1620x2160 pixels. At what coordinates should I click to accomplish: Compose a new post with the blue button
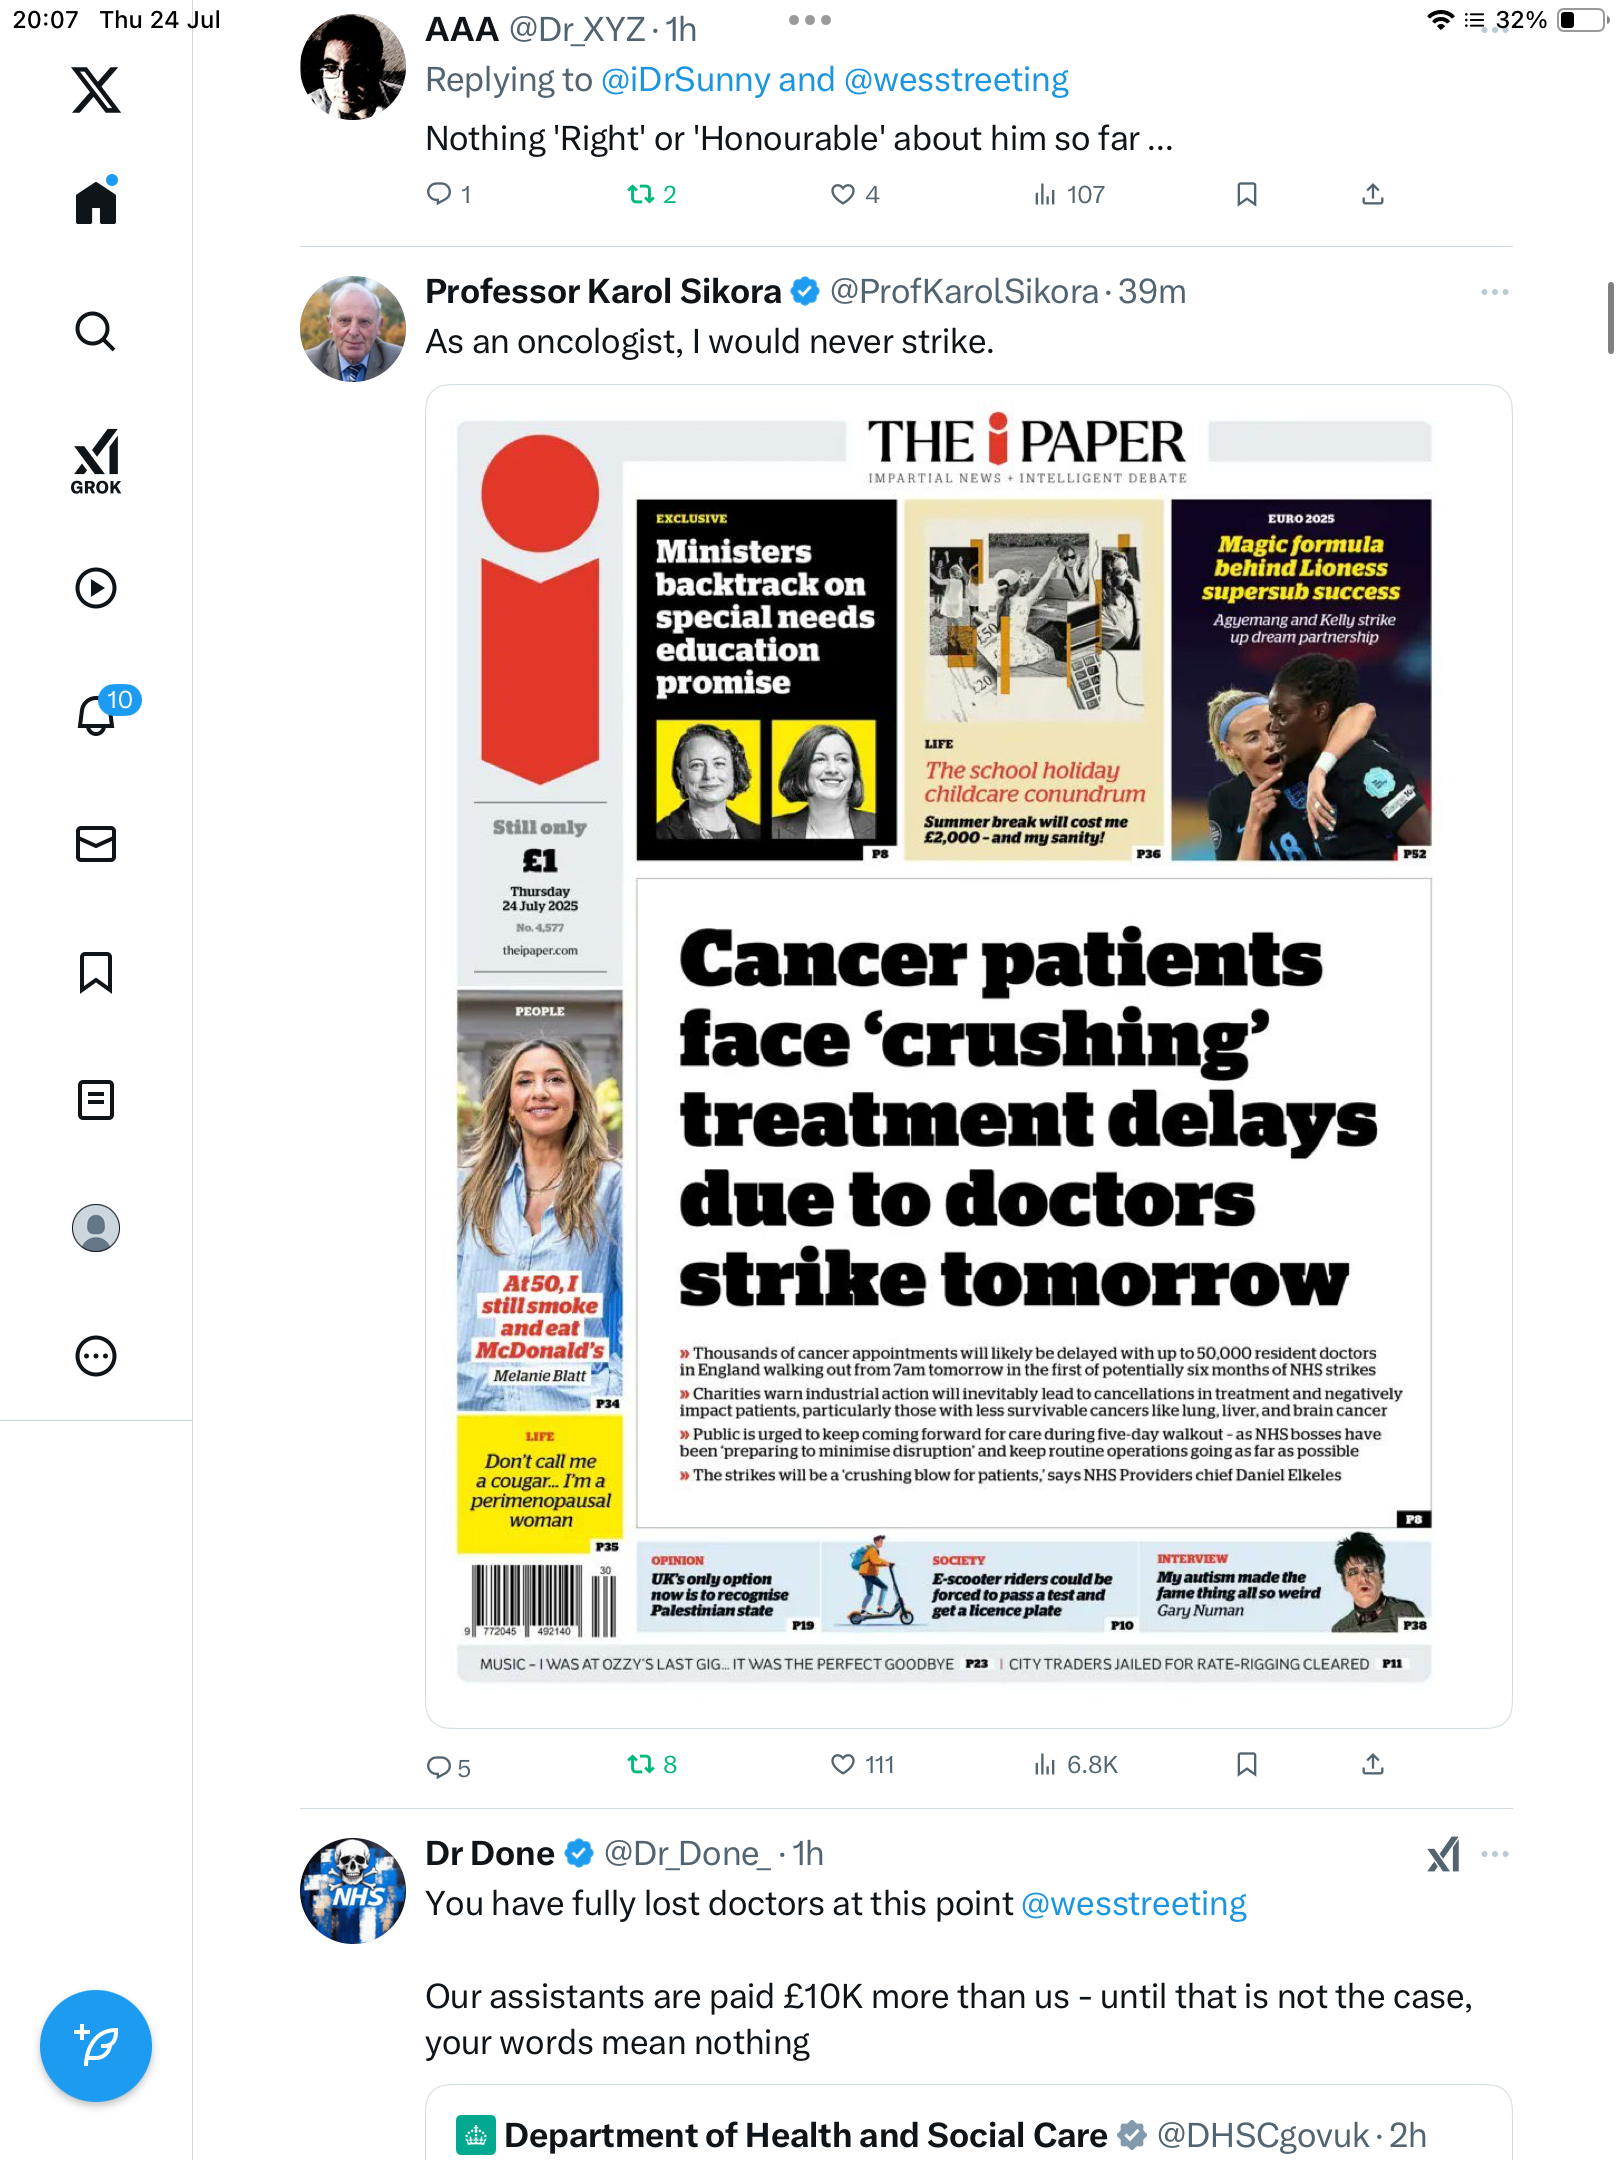[96, 2046]
